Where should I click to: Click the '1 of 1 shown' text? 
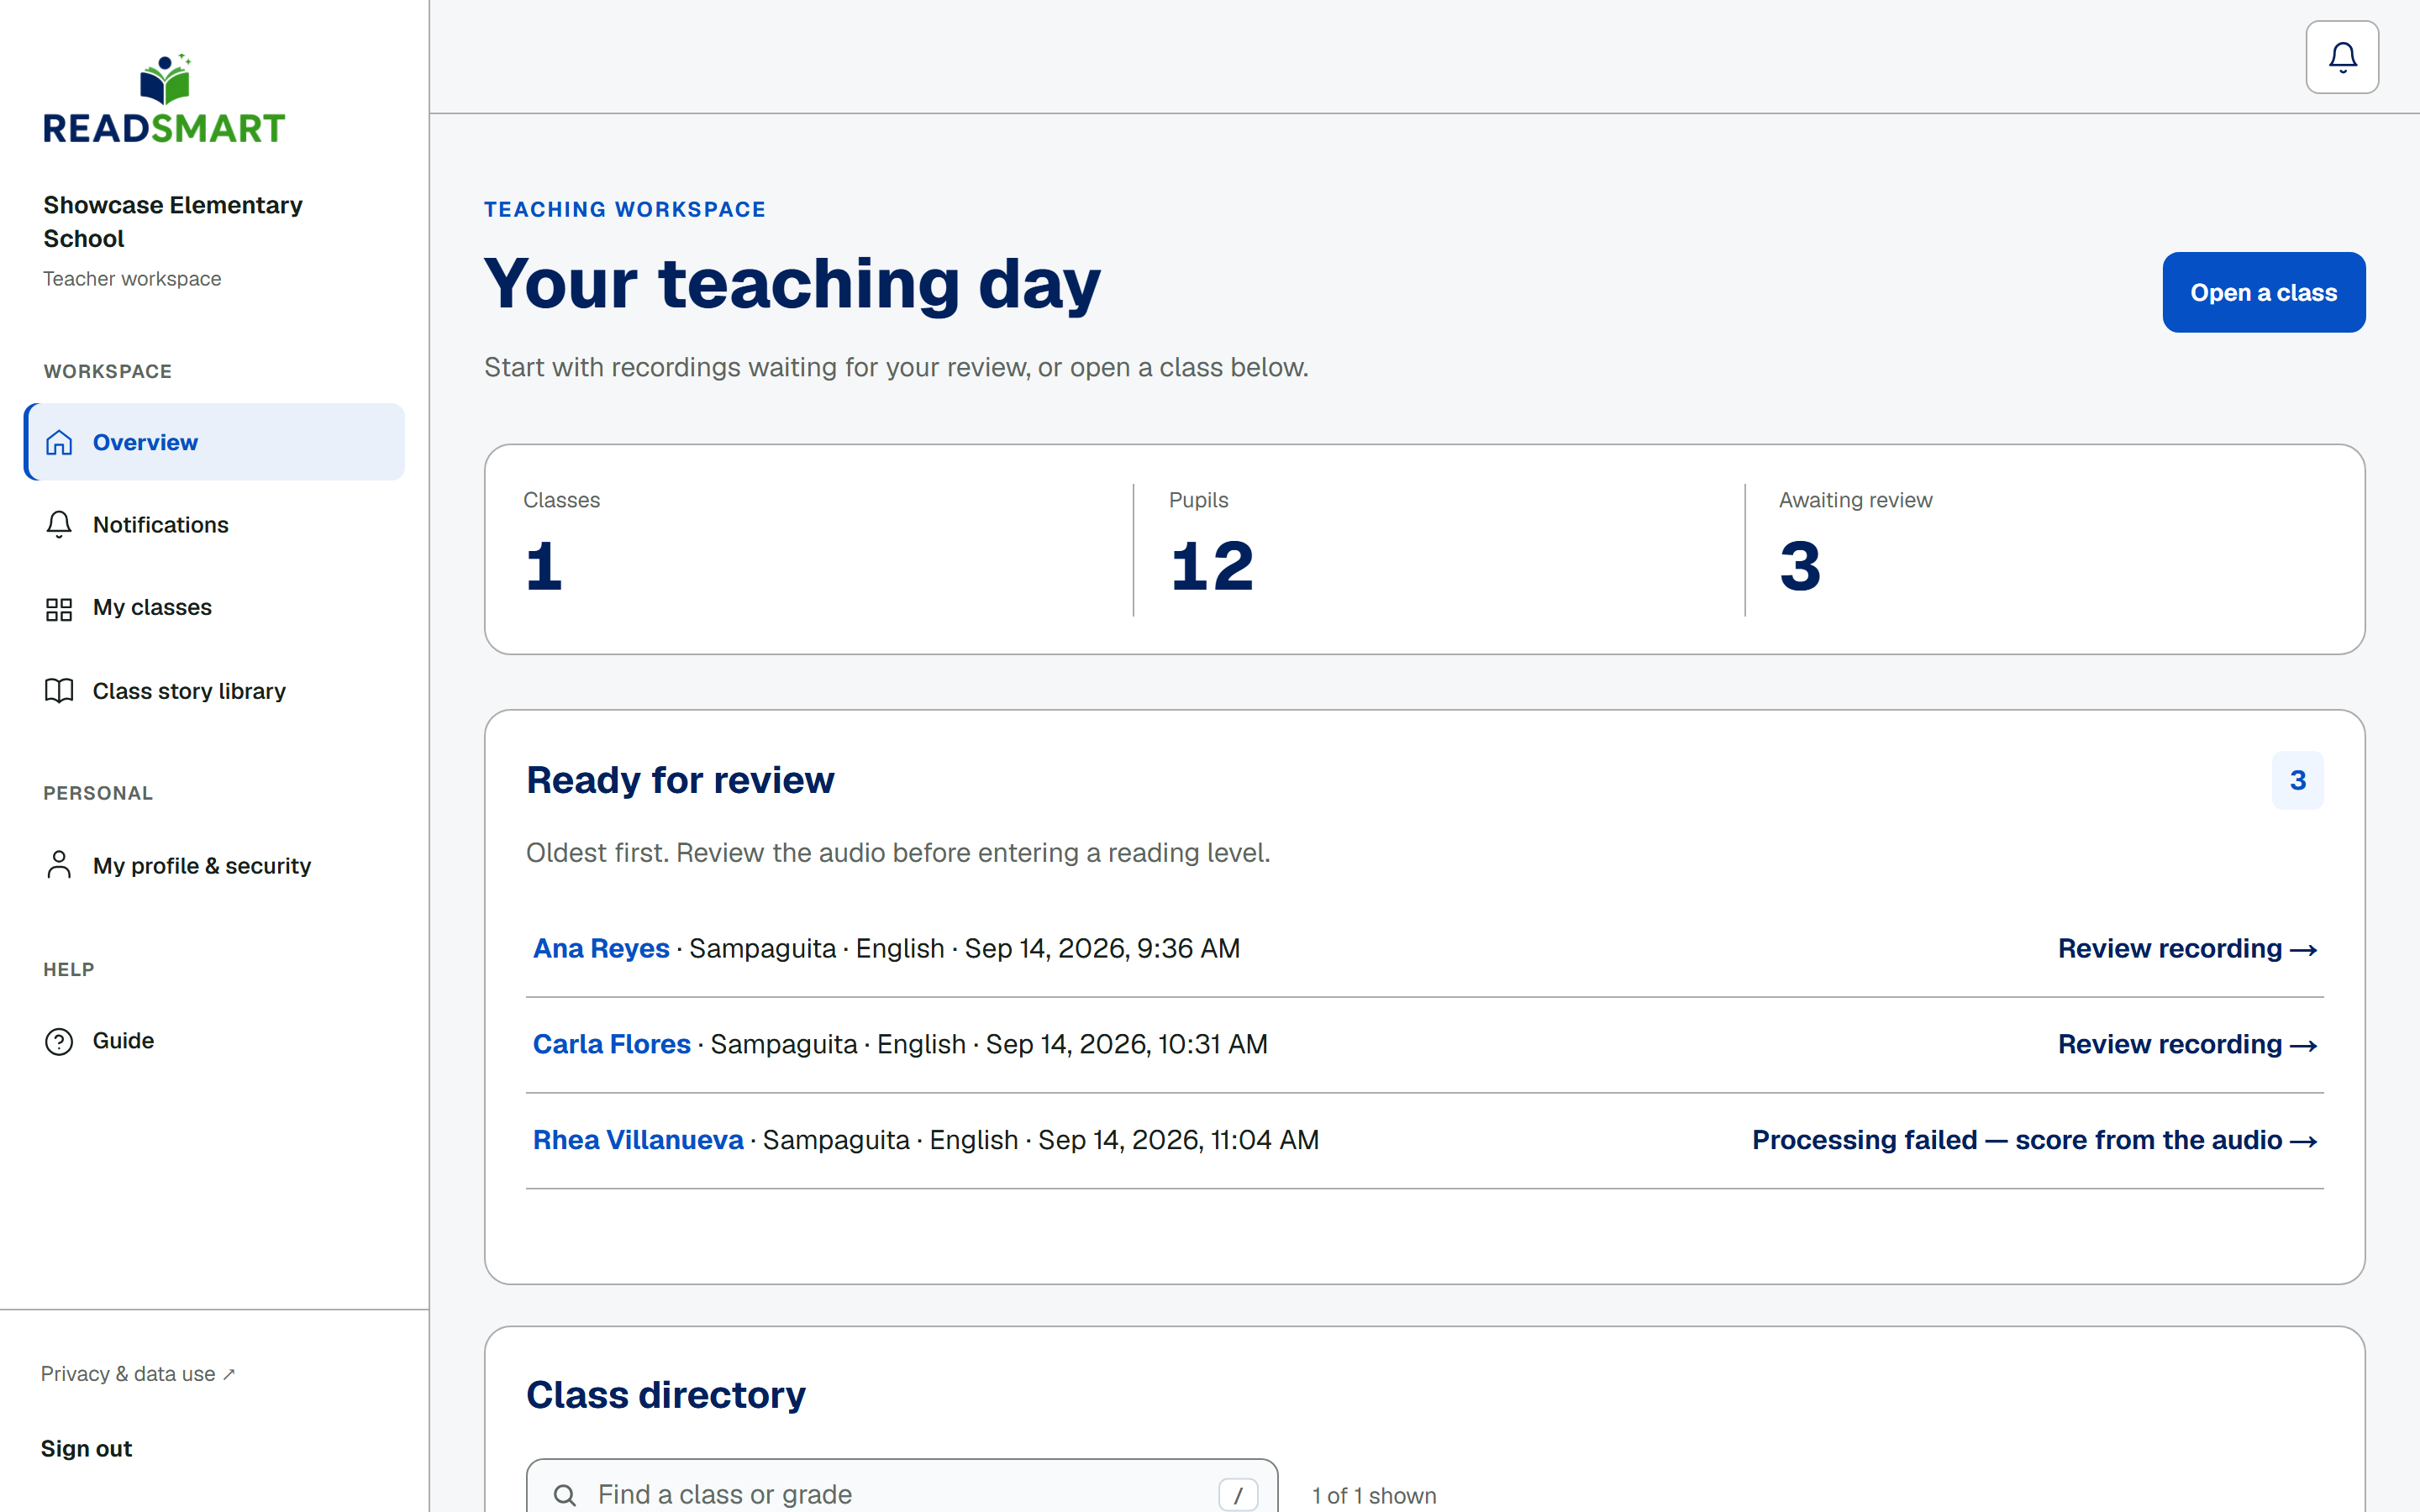pyautogui.click(x=1374, y=1496)
